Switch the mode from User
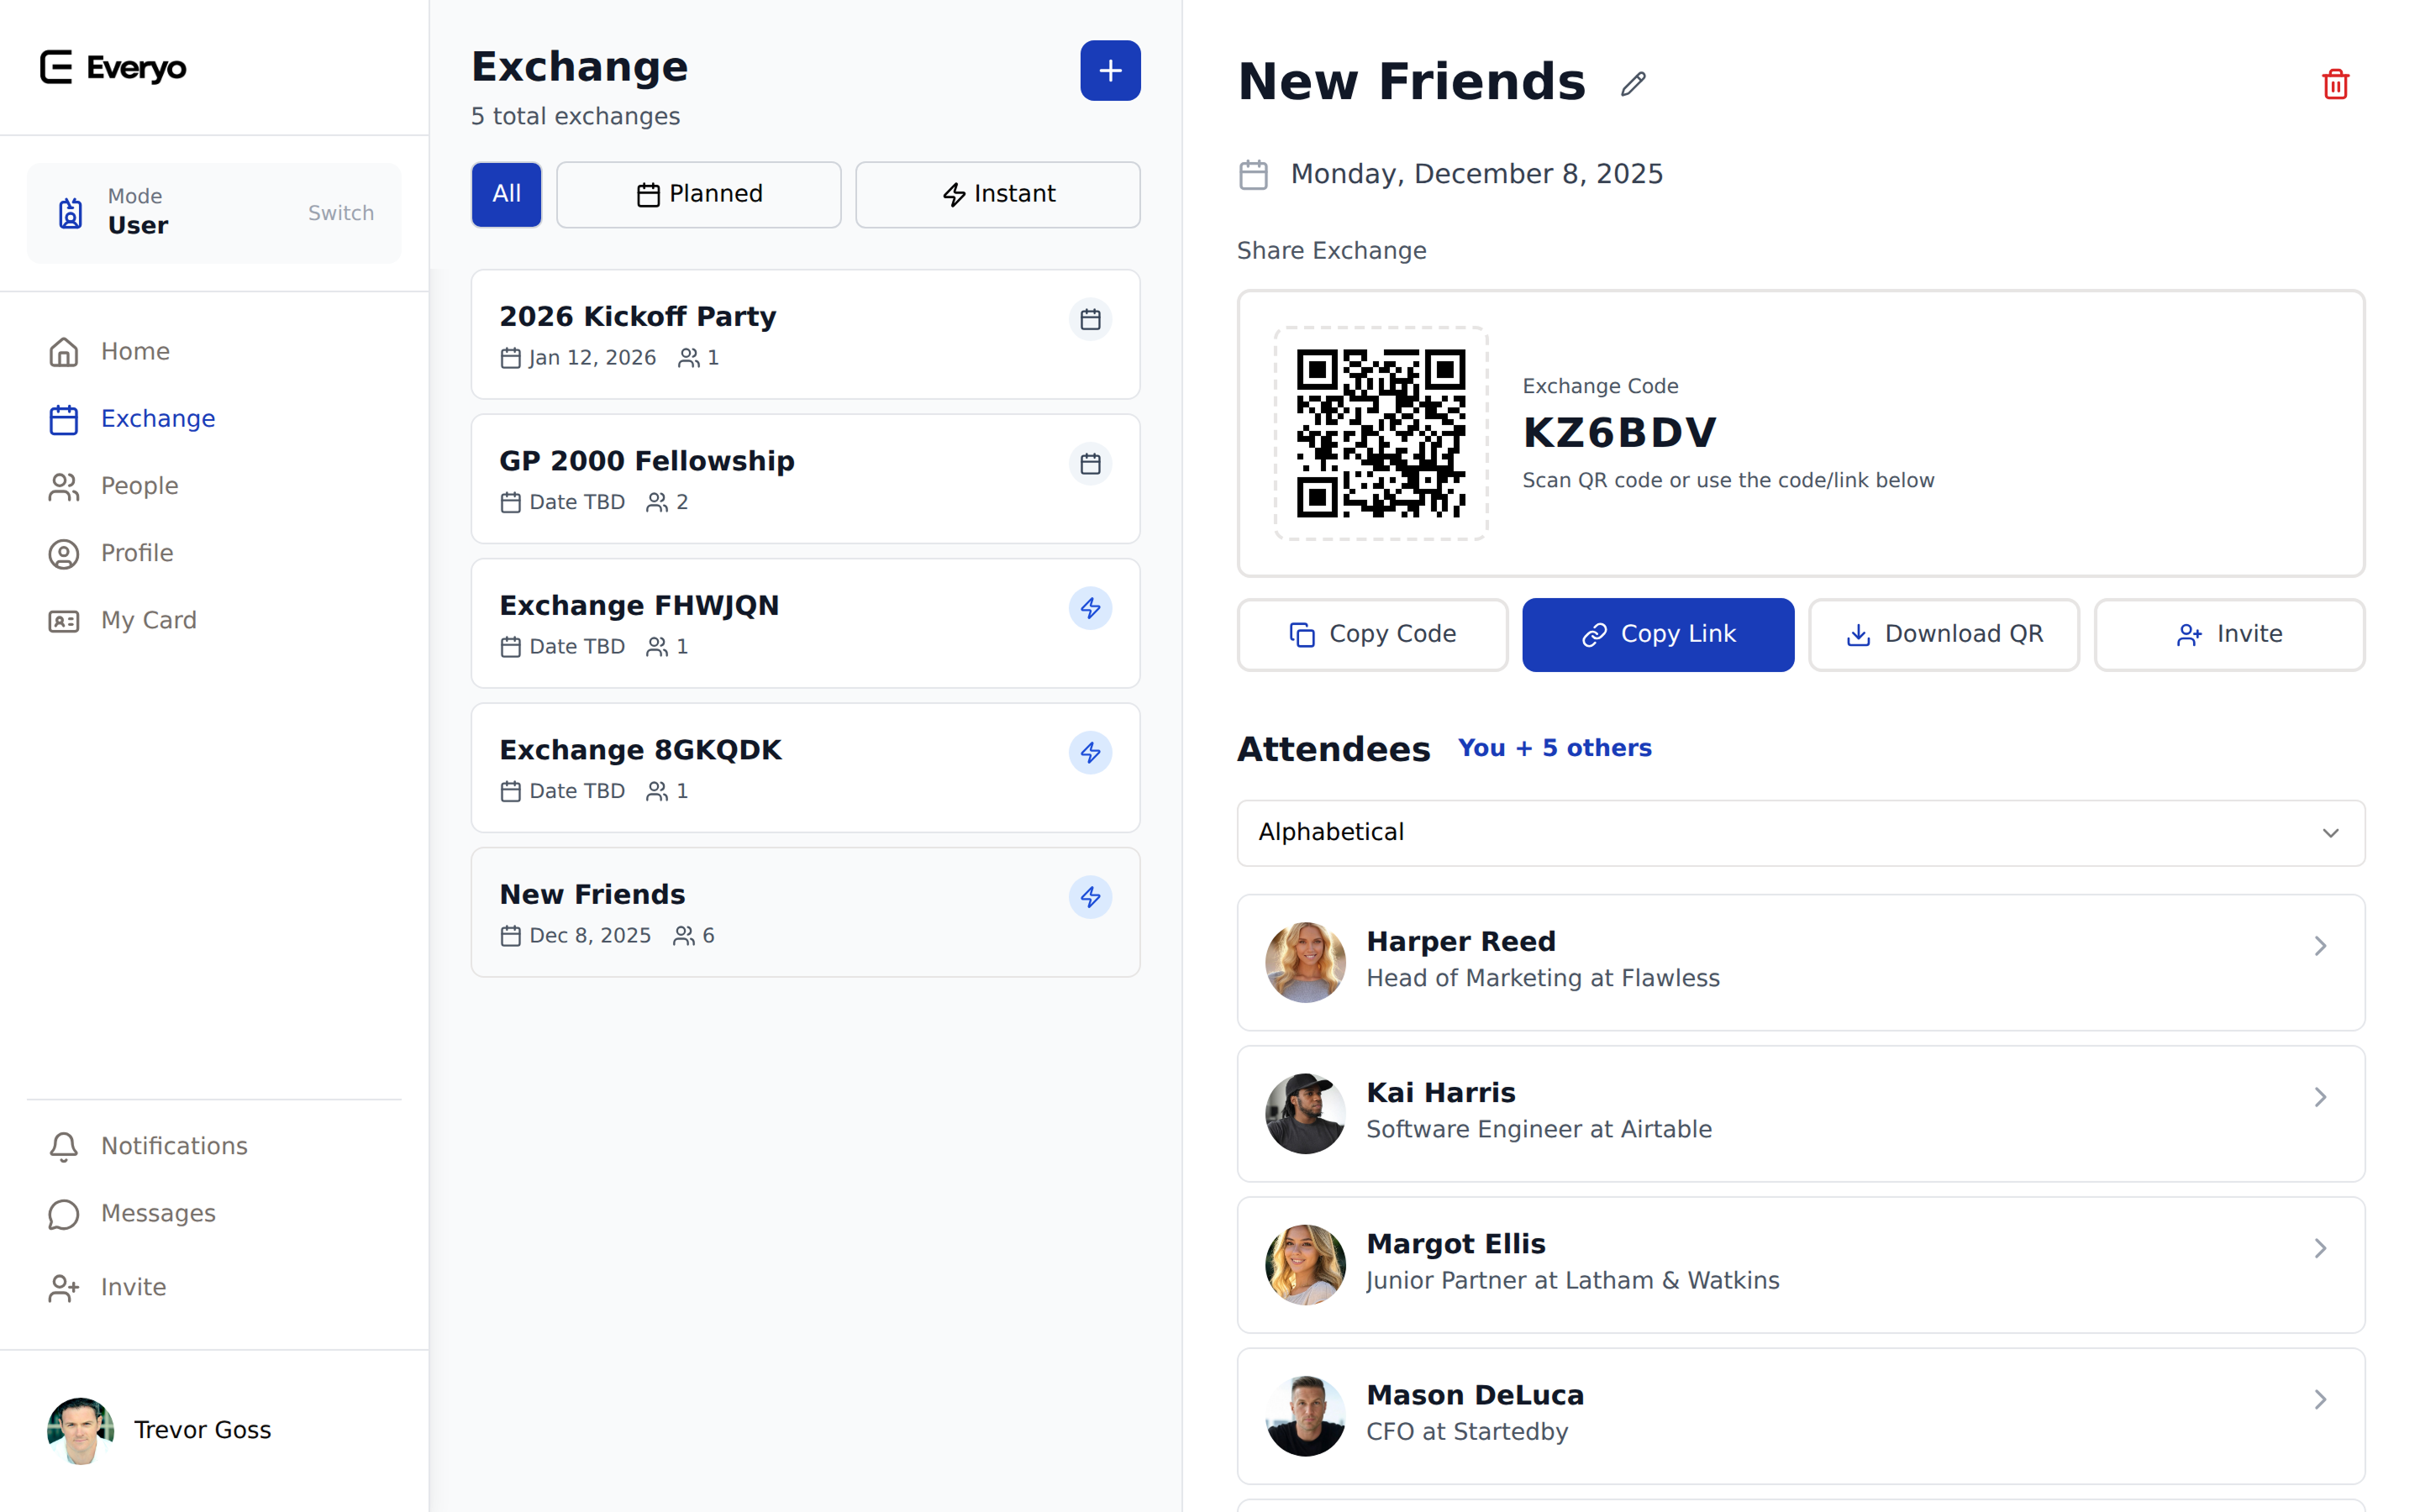The image size is (2420, 1512). coord(340,212)
